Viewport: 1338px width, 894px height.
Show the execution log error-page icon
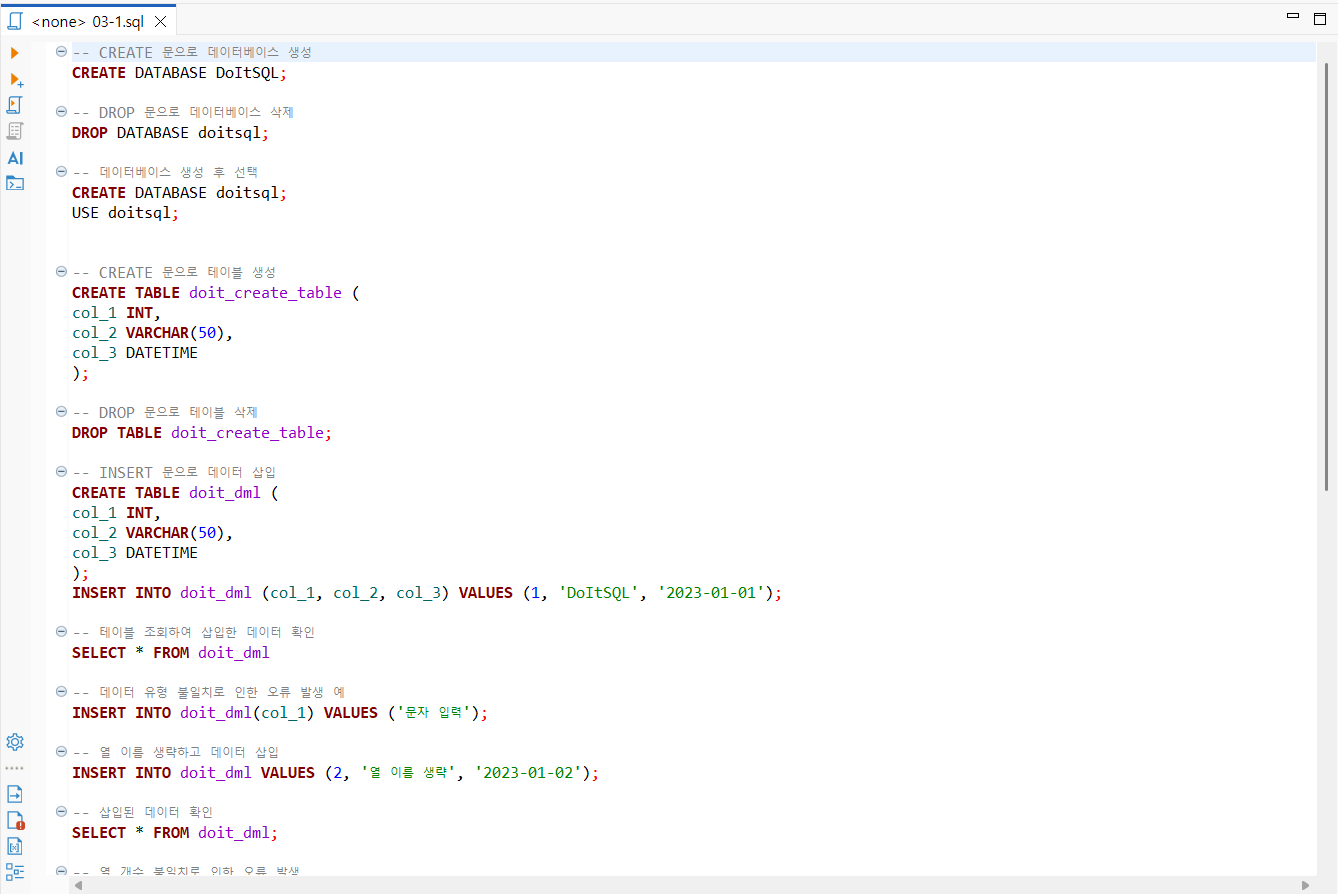point(15,820)
